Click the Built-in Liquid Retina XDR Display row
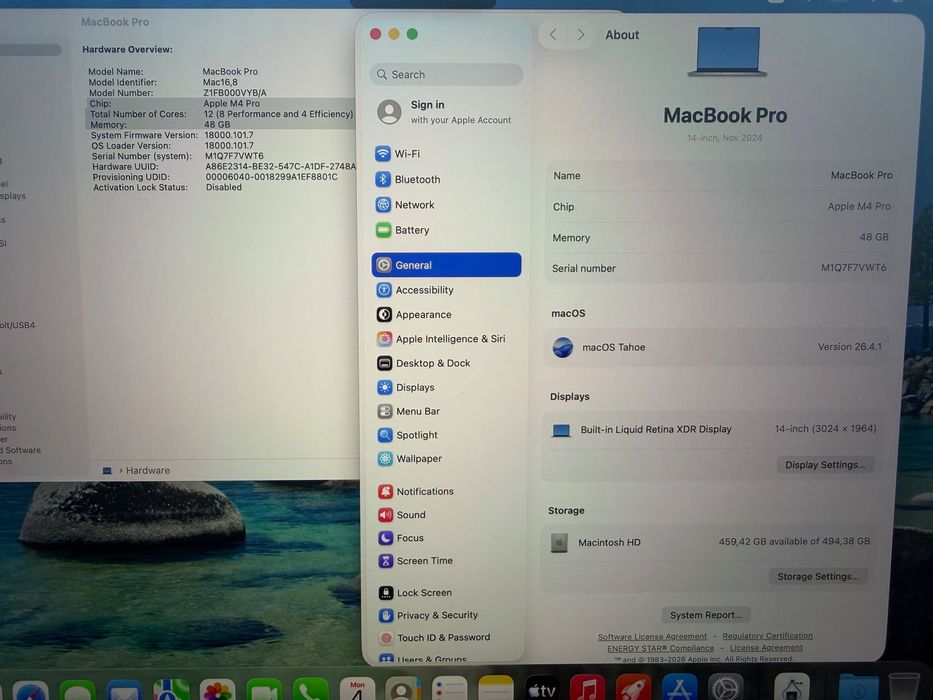The height and width of the screenshot is (700, 933). point(715,429)
